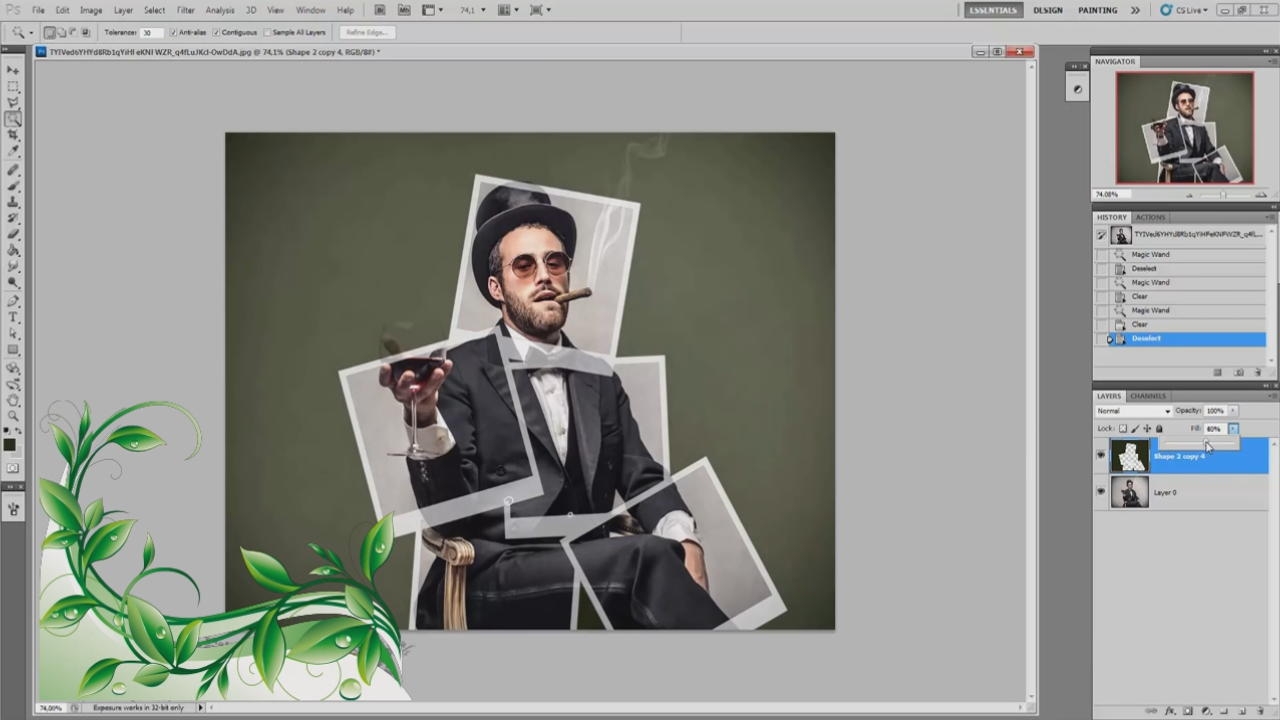Select the Crop tool
This screenshot has height=720, width=1280.
13,135
